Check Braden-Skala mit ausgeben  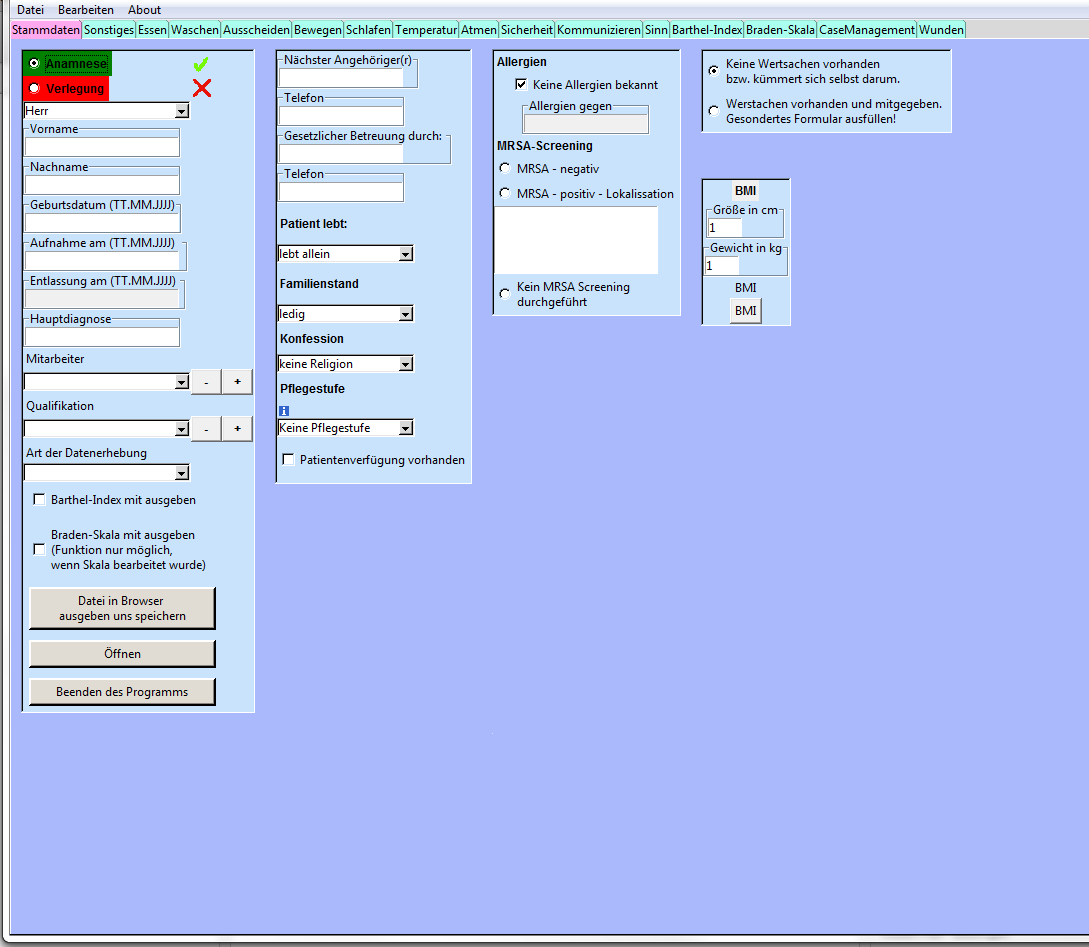click(x=39, y=549)
